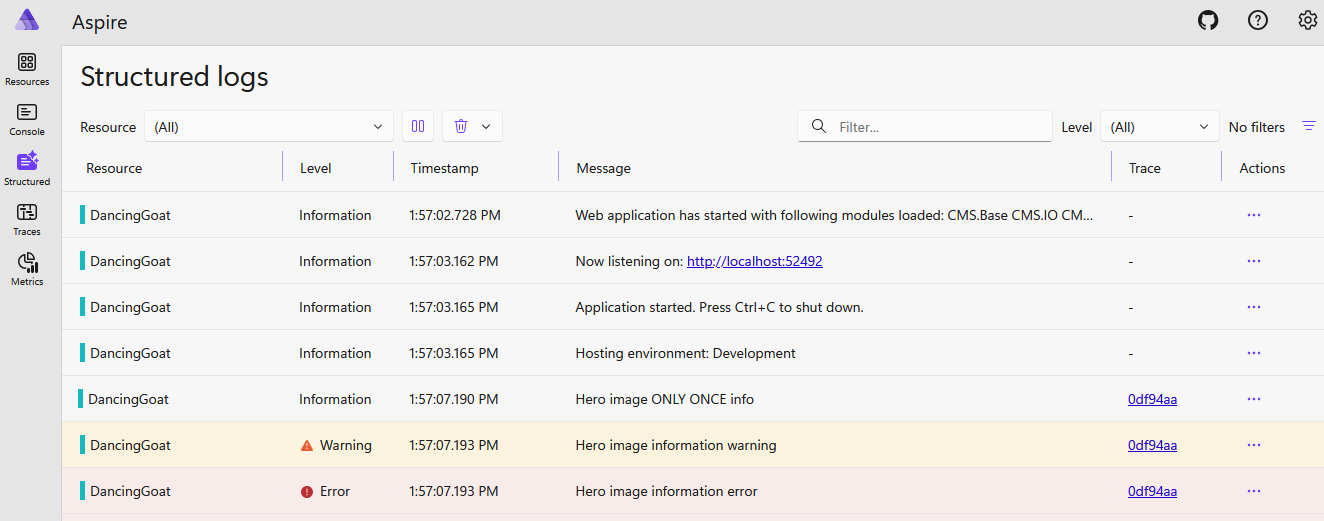This screenshot has width=1324, height=521.
Task: Open the http://localhost:52492 link
Action: [754, 261]
